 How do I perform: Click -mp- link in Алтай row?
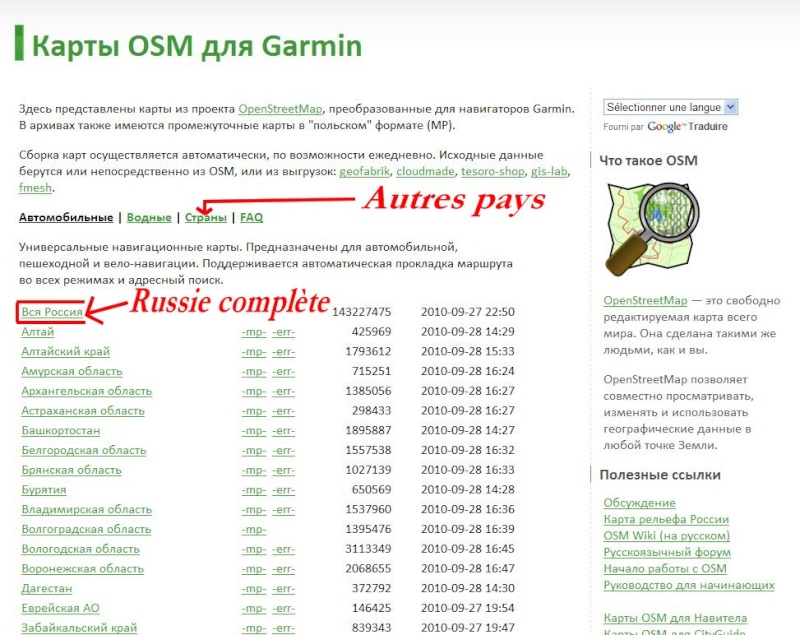click(254, 333)
